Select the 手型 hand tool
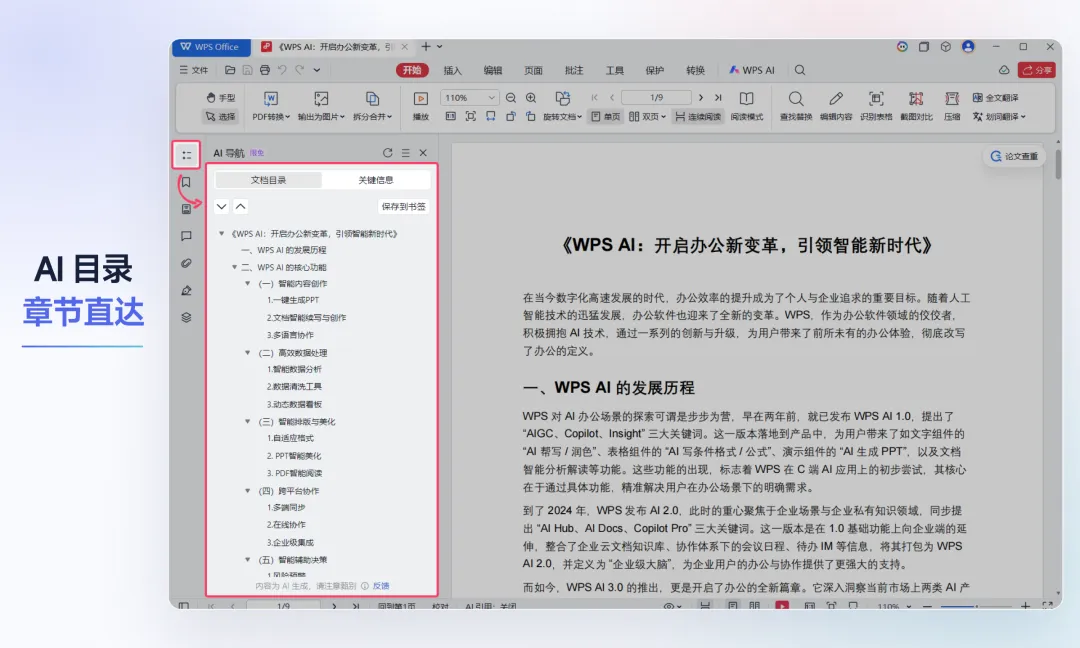 pyautogui.click(x=220, y=98)
